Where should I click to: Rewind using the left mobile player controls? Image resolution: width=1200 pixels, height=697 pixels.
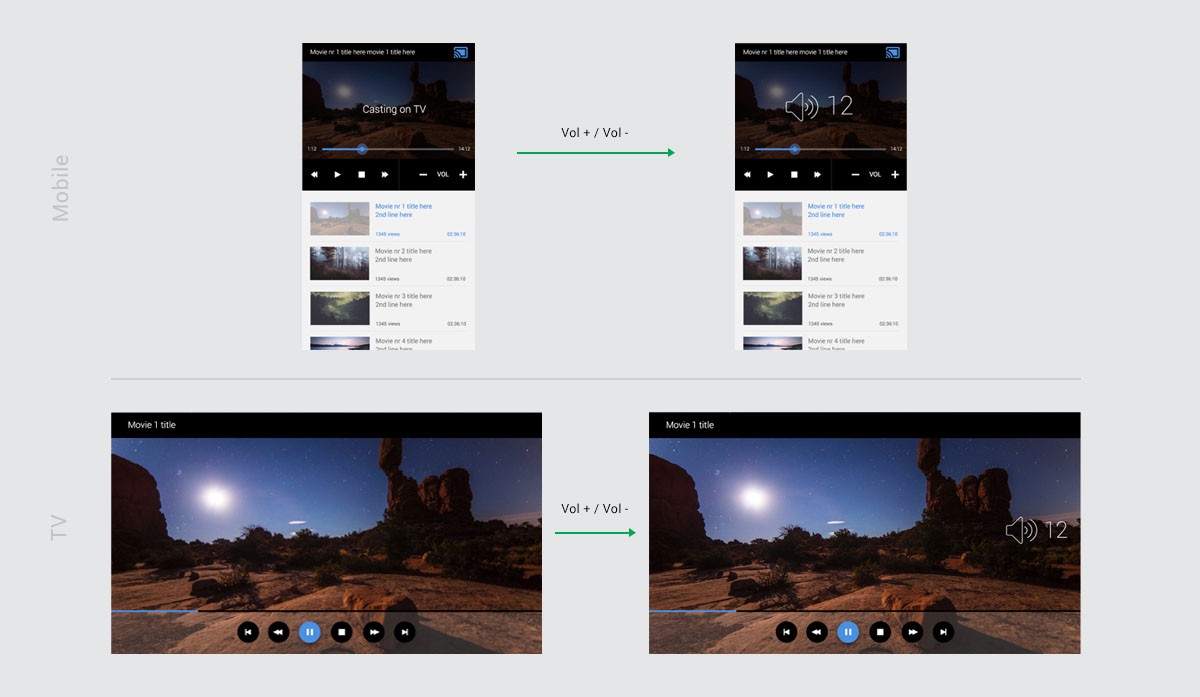[x=314, y=175]
